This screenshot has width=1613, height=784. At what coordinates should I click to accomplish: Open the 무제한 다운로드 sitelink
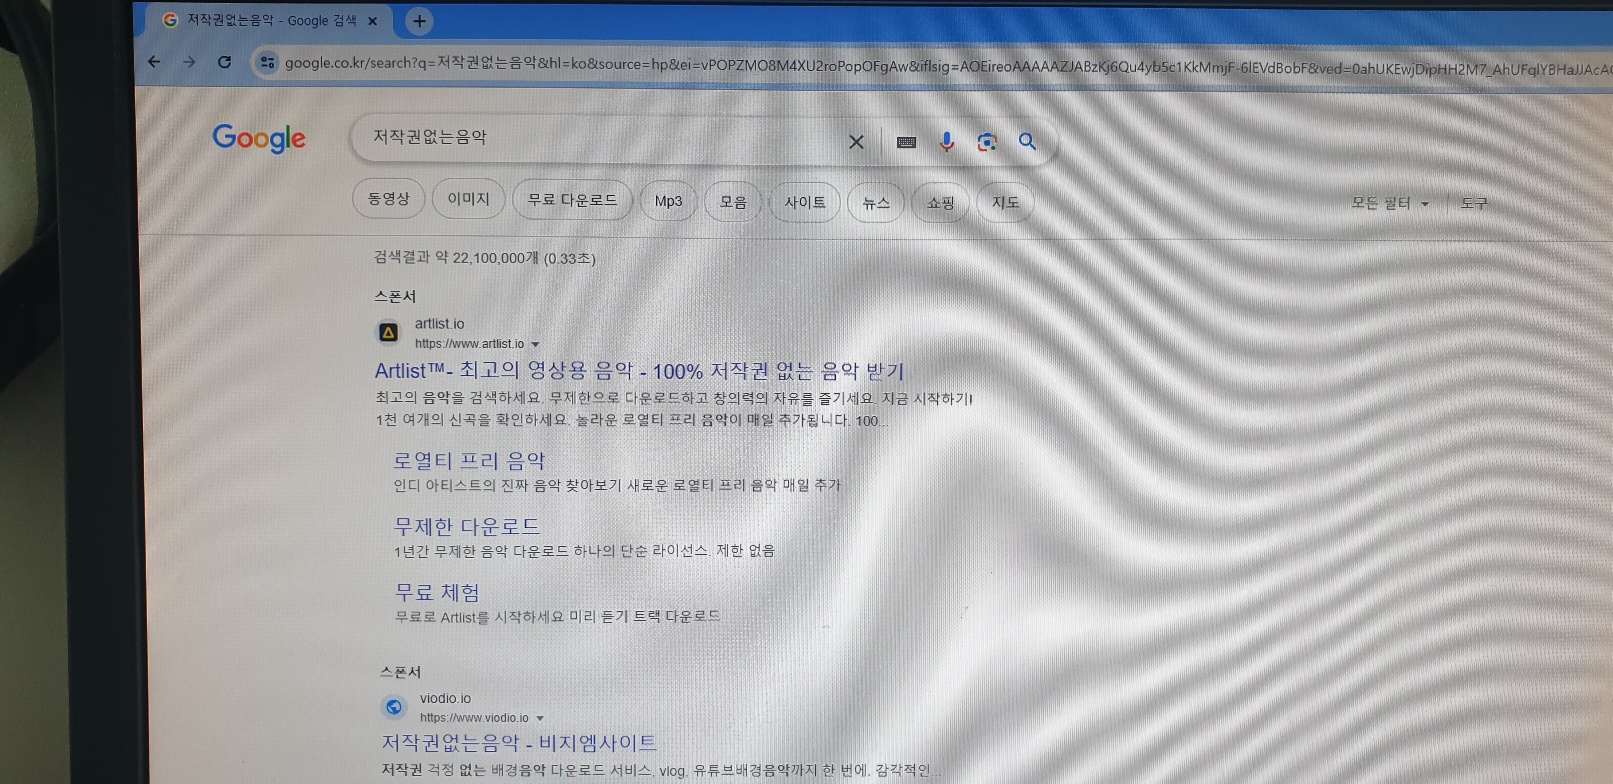coord(467,526)
